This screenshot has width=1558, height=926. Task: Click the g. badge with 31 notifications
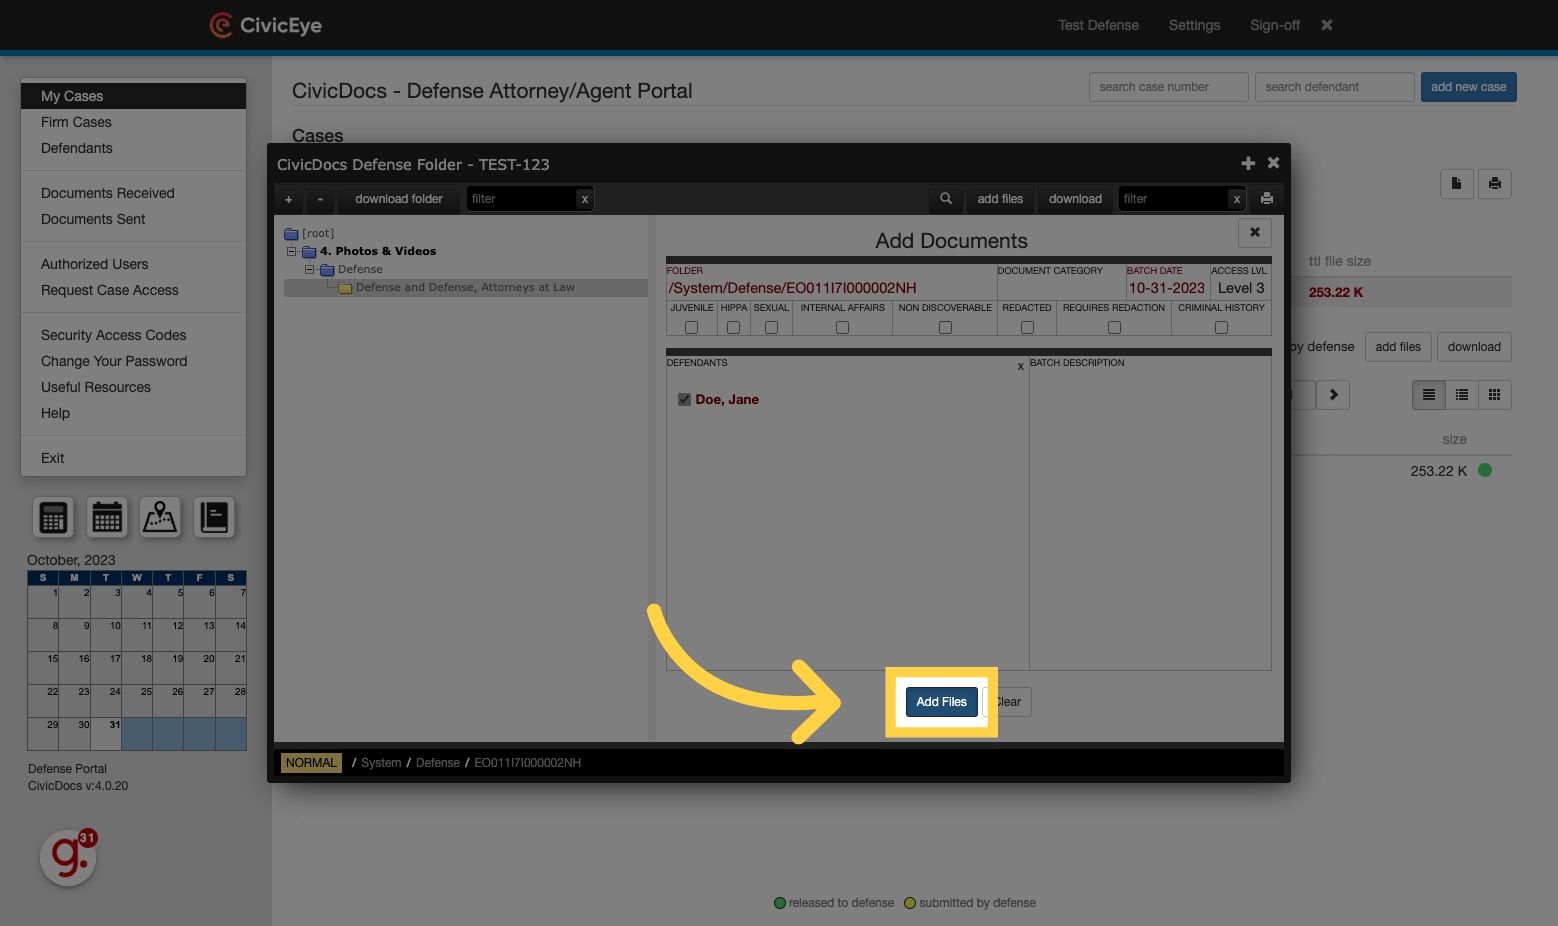tap(69, 857)
